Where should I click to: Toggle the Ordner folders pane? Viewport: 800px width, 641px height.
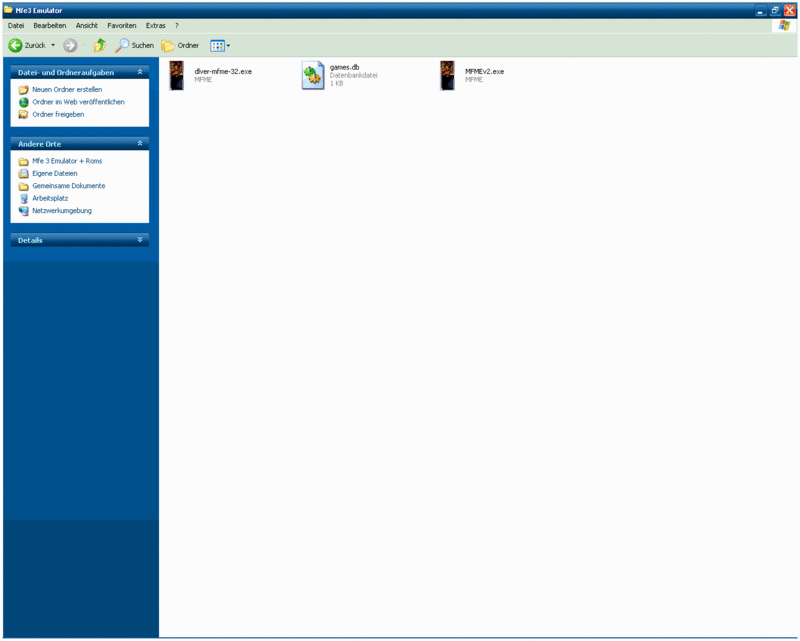tap(181, 45)
